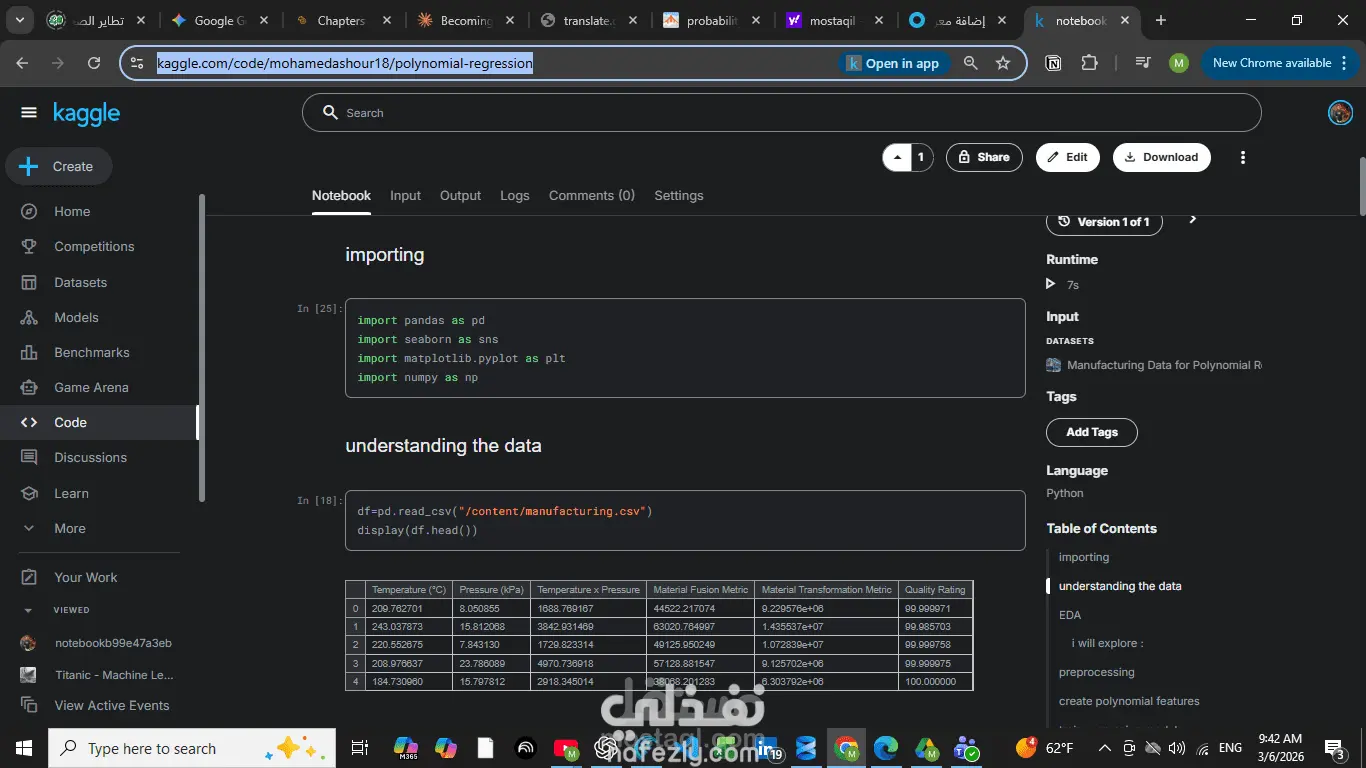Expand the version history arrow

tap(1192, 220)
